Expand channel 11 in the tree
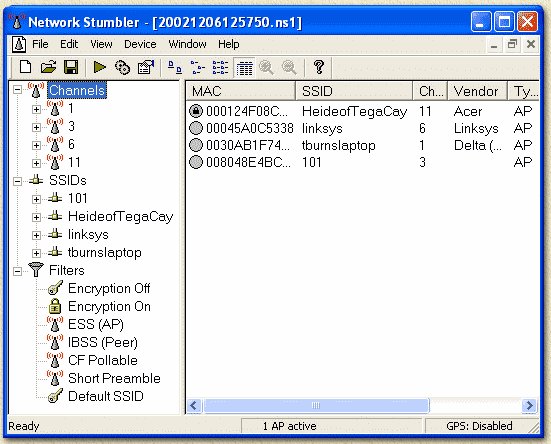Image resolution: width=551 pixels, height=444 pixels. [x=36, y=163]
